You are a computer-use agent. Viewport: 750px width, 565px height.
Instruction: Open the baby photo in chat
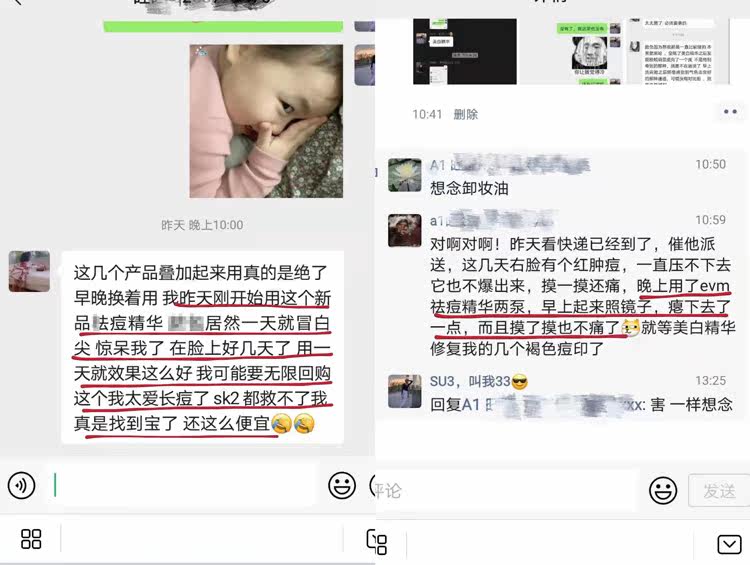tap(266, 121)
